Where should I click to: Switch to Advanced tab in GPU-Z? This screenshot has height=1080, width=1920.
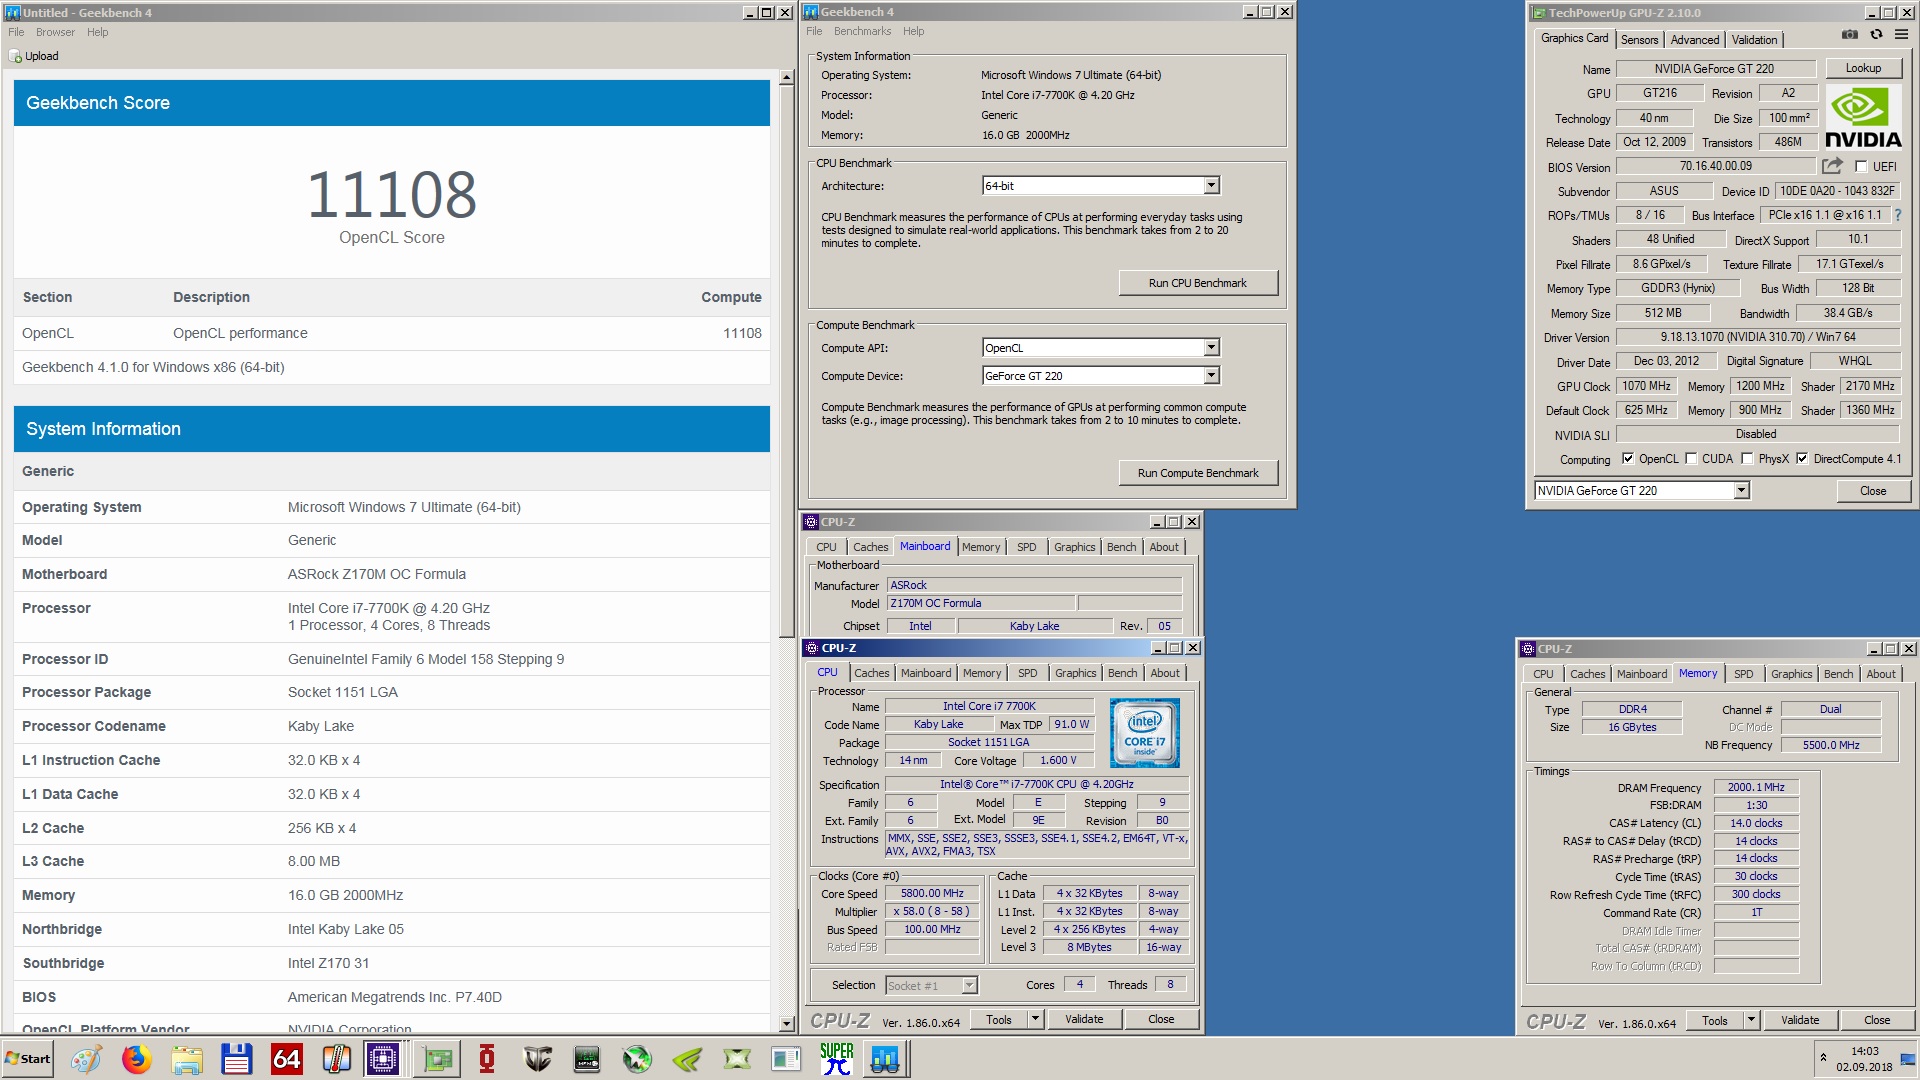pyautogui.click(x=1695, y=40)
